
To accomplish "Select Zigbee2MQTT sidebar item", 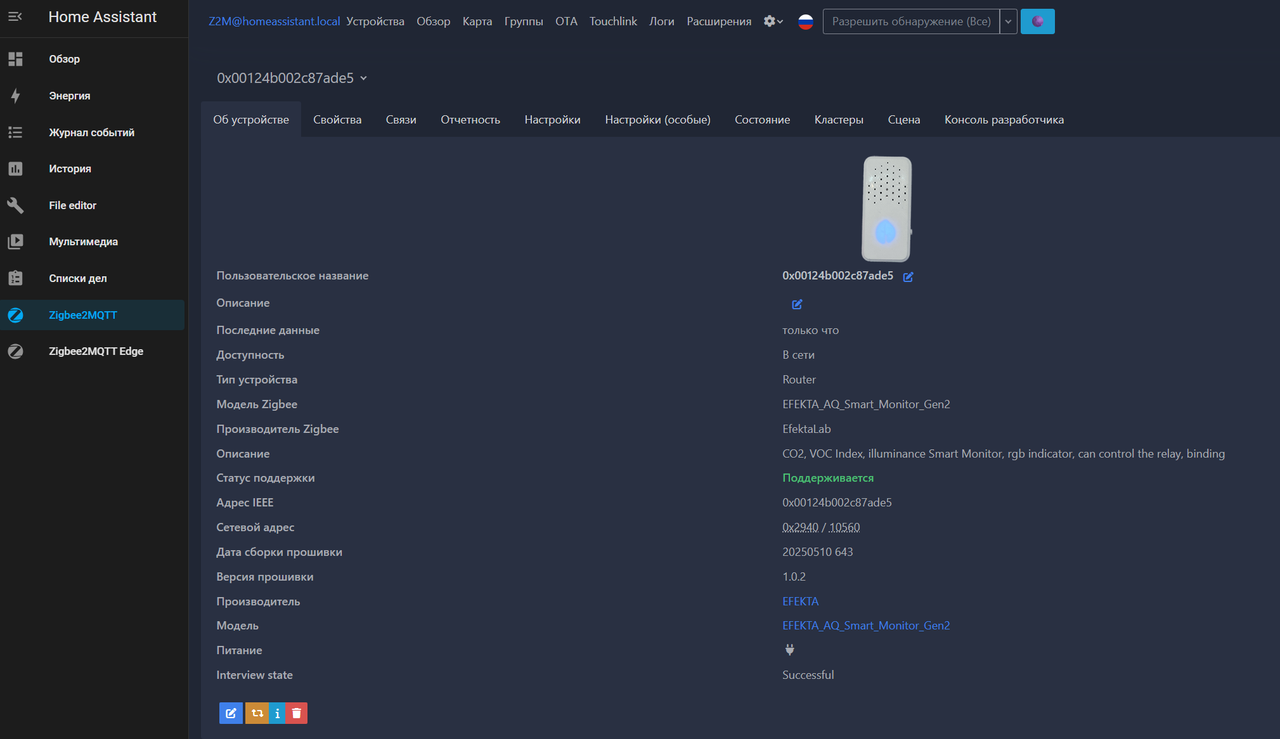I will (92, 315).
